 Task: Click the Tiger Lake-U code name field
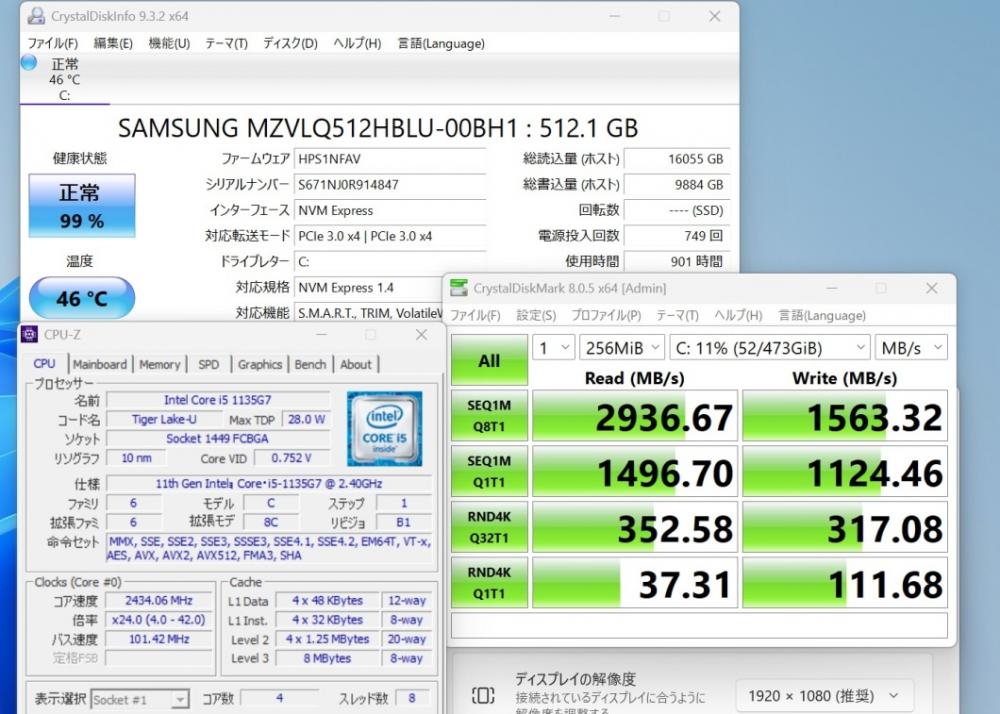pos(164,419)
